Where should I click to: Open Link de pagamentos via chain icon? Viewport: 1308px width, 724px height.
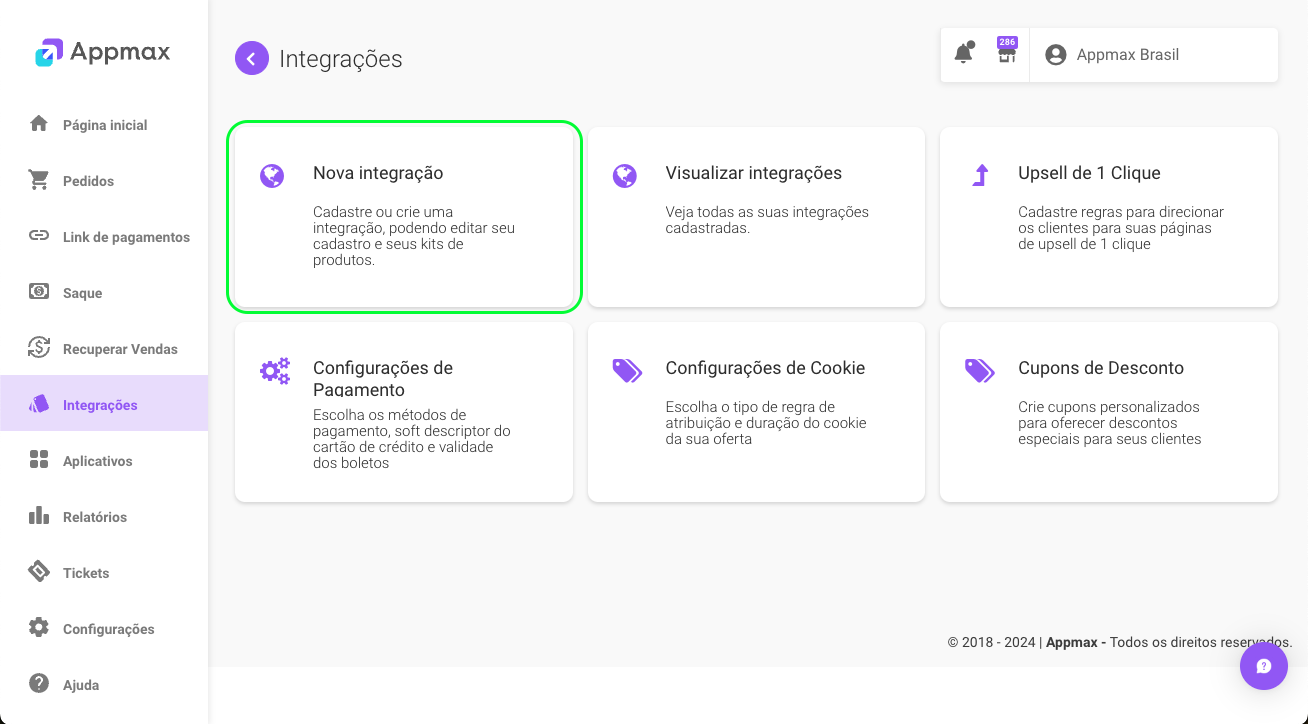pos(38,236)
